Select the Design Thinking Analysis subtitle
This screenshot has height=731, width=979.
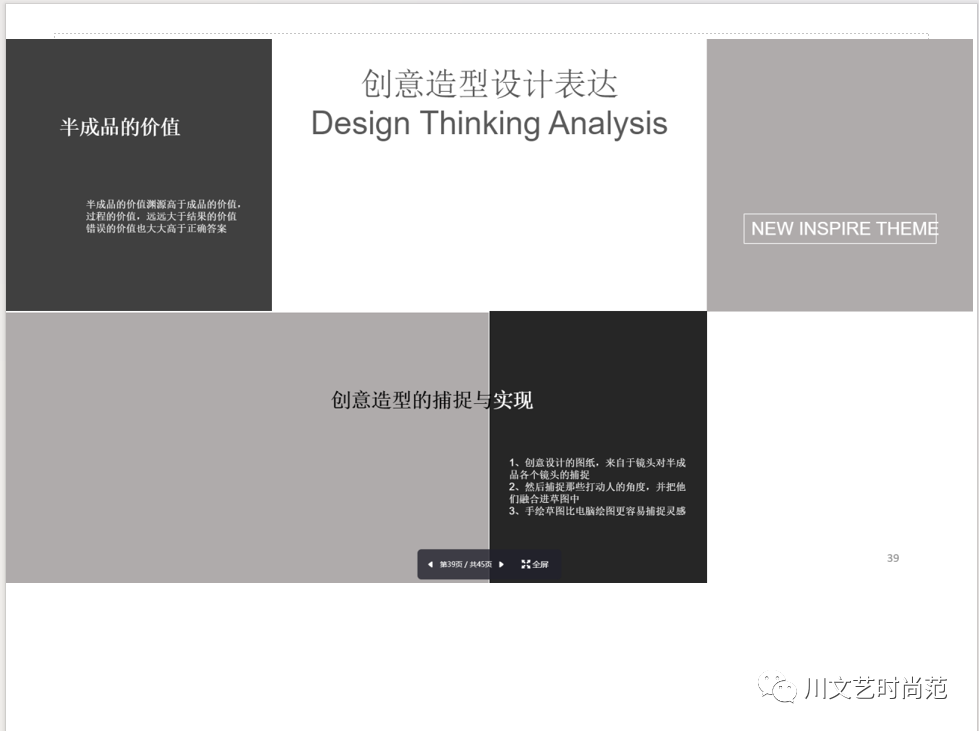pos(489,124)
